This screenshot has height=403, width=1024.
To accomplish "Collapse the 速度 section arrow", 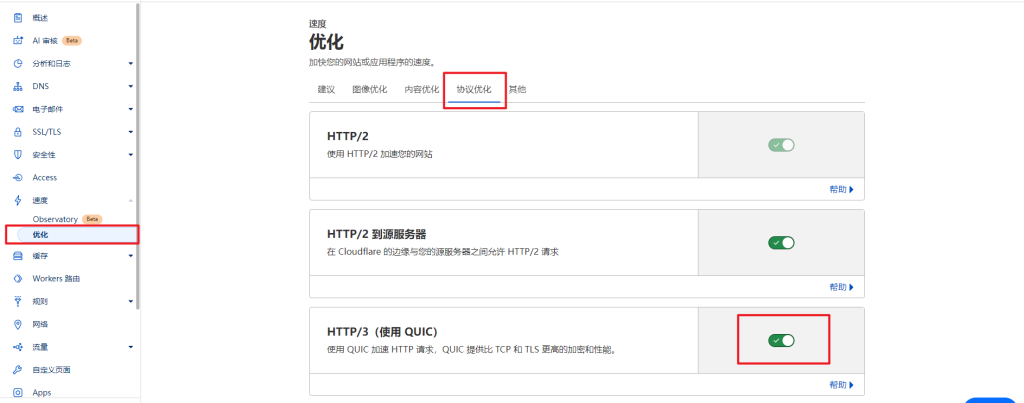I will 131,201.
